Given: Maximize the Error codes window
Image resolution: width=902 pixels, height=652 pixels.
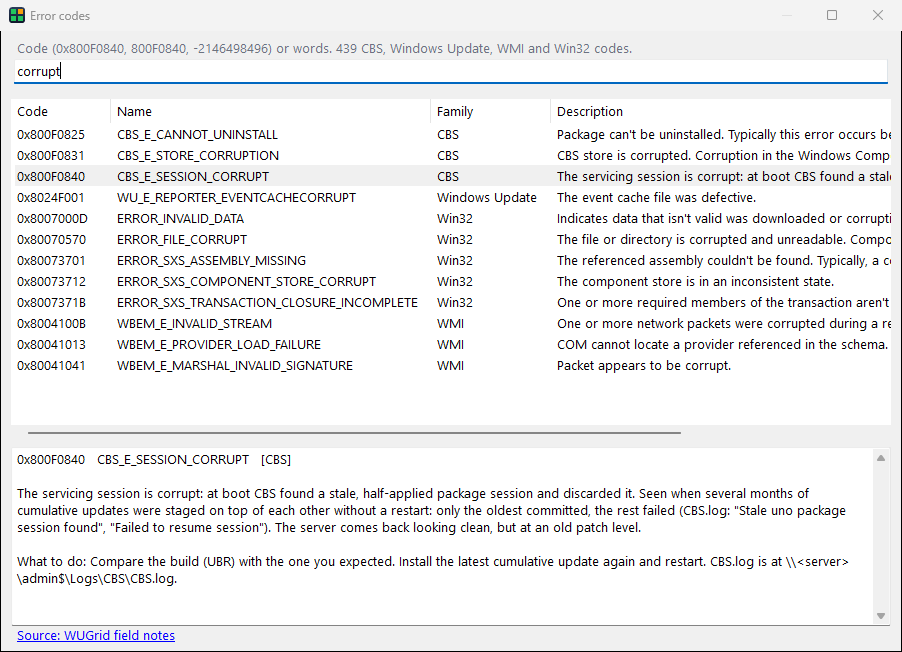Looking at the screenshot, I should 832,16.
